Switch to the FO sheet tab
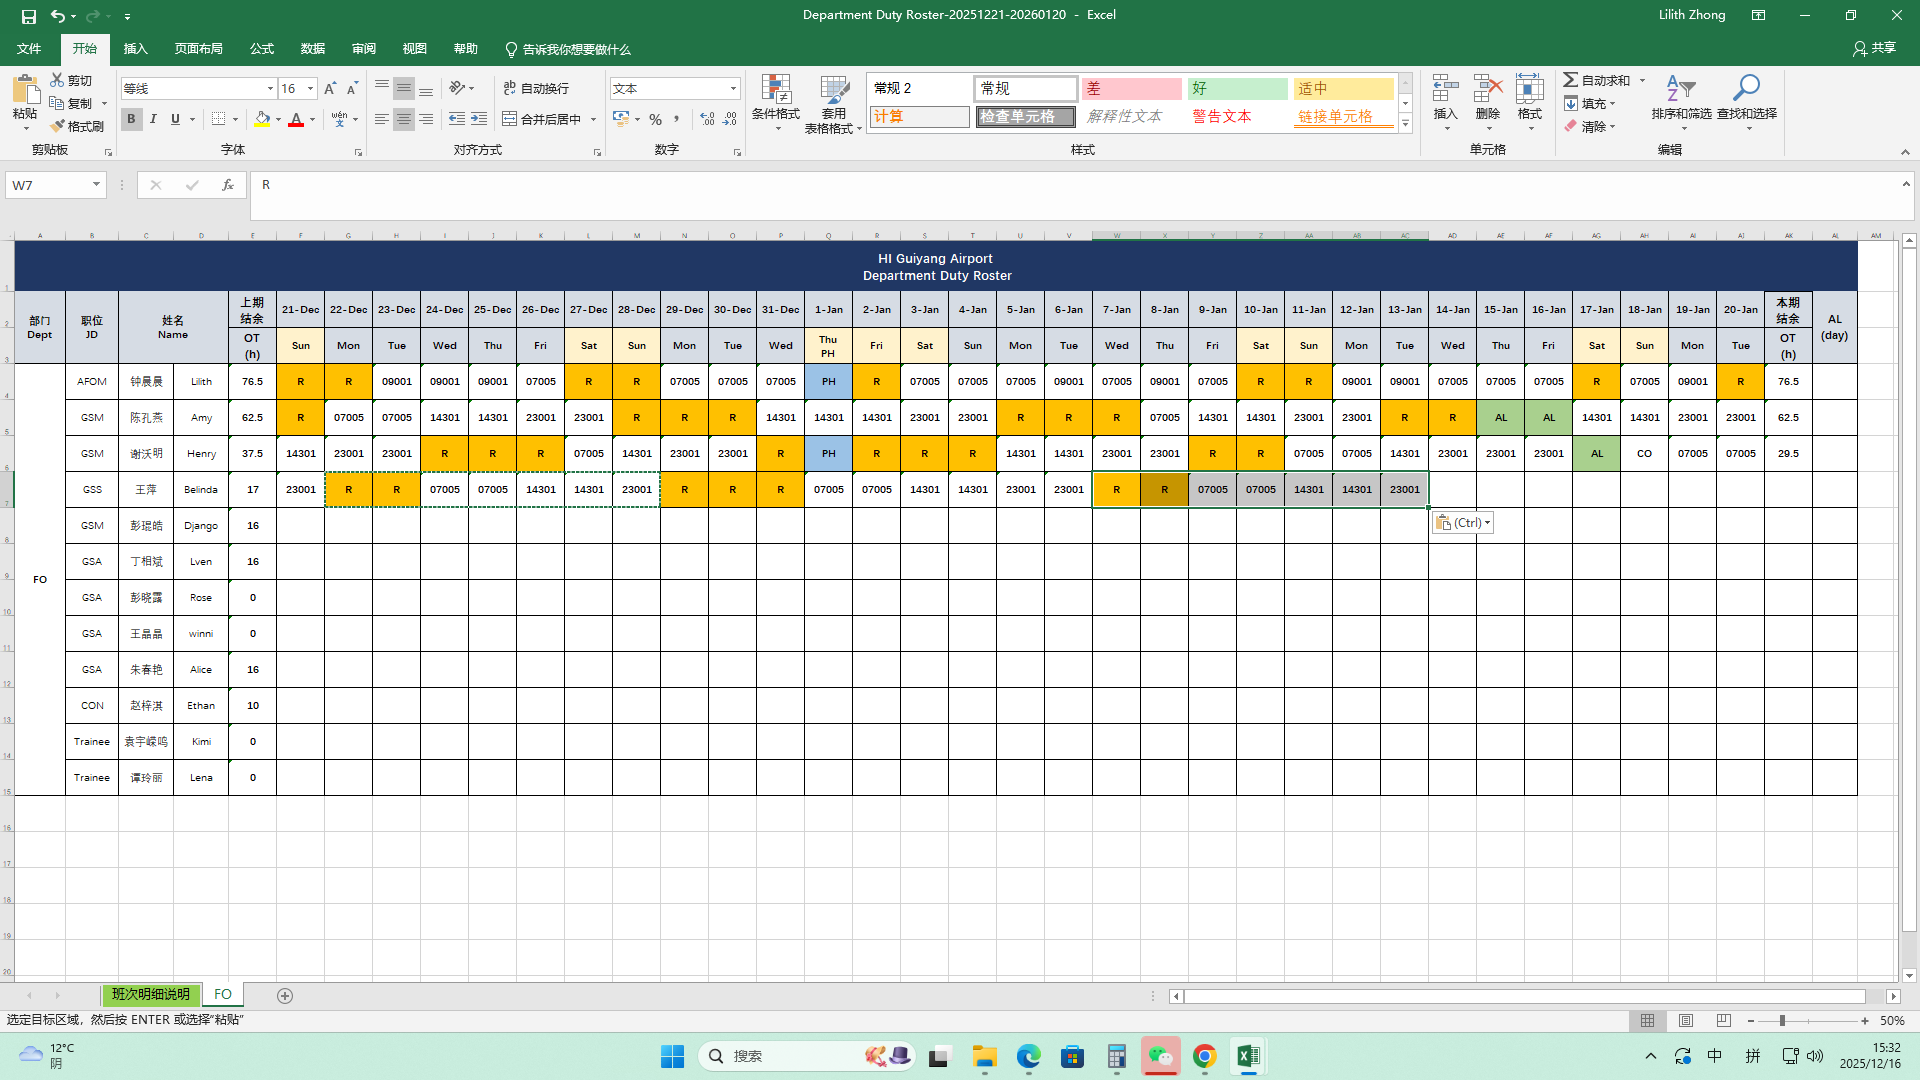 [222, 995]
